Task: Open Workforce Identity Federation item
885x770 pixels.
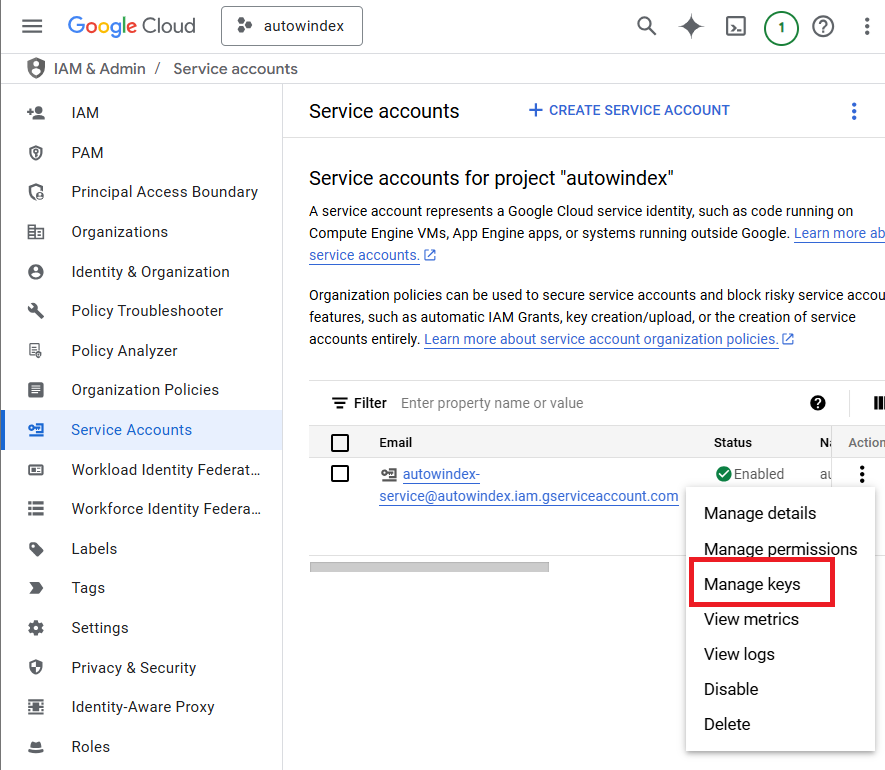Action: [142, 509]
